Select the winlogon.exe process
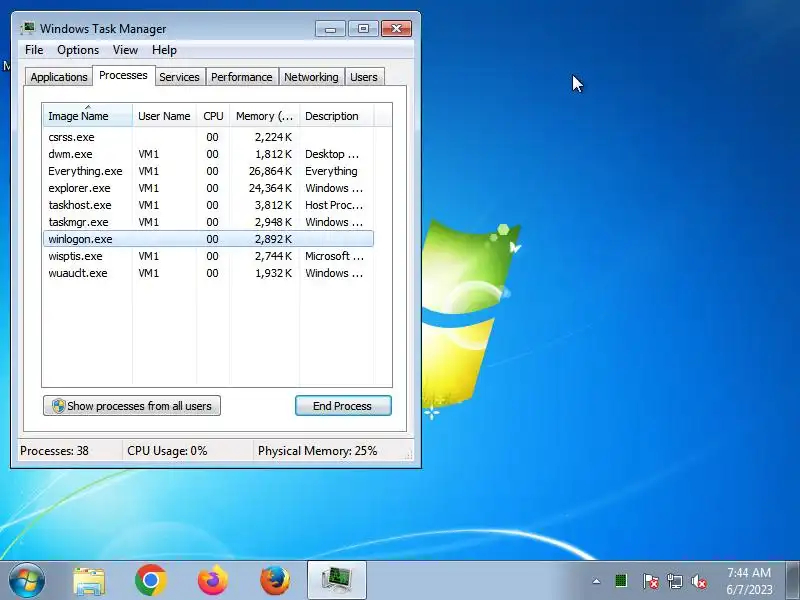This screenshot has height=600, width=800. pos(209,239)
